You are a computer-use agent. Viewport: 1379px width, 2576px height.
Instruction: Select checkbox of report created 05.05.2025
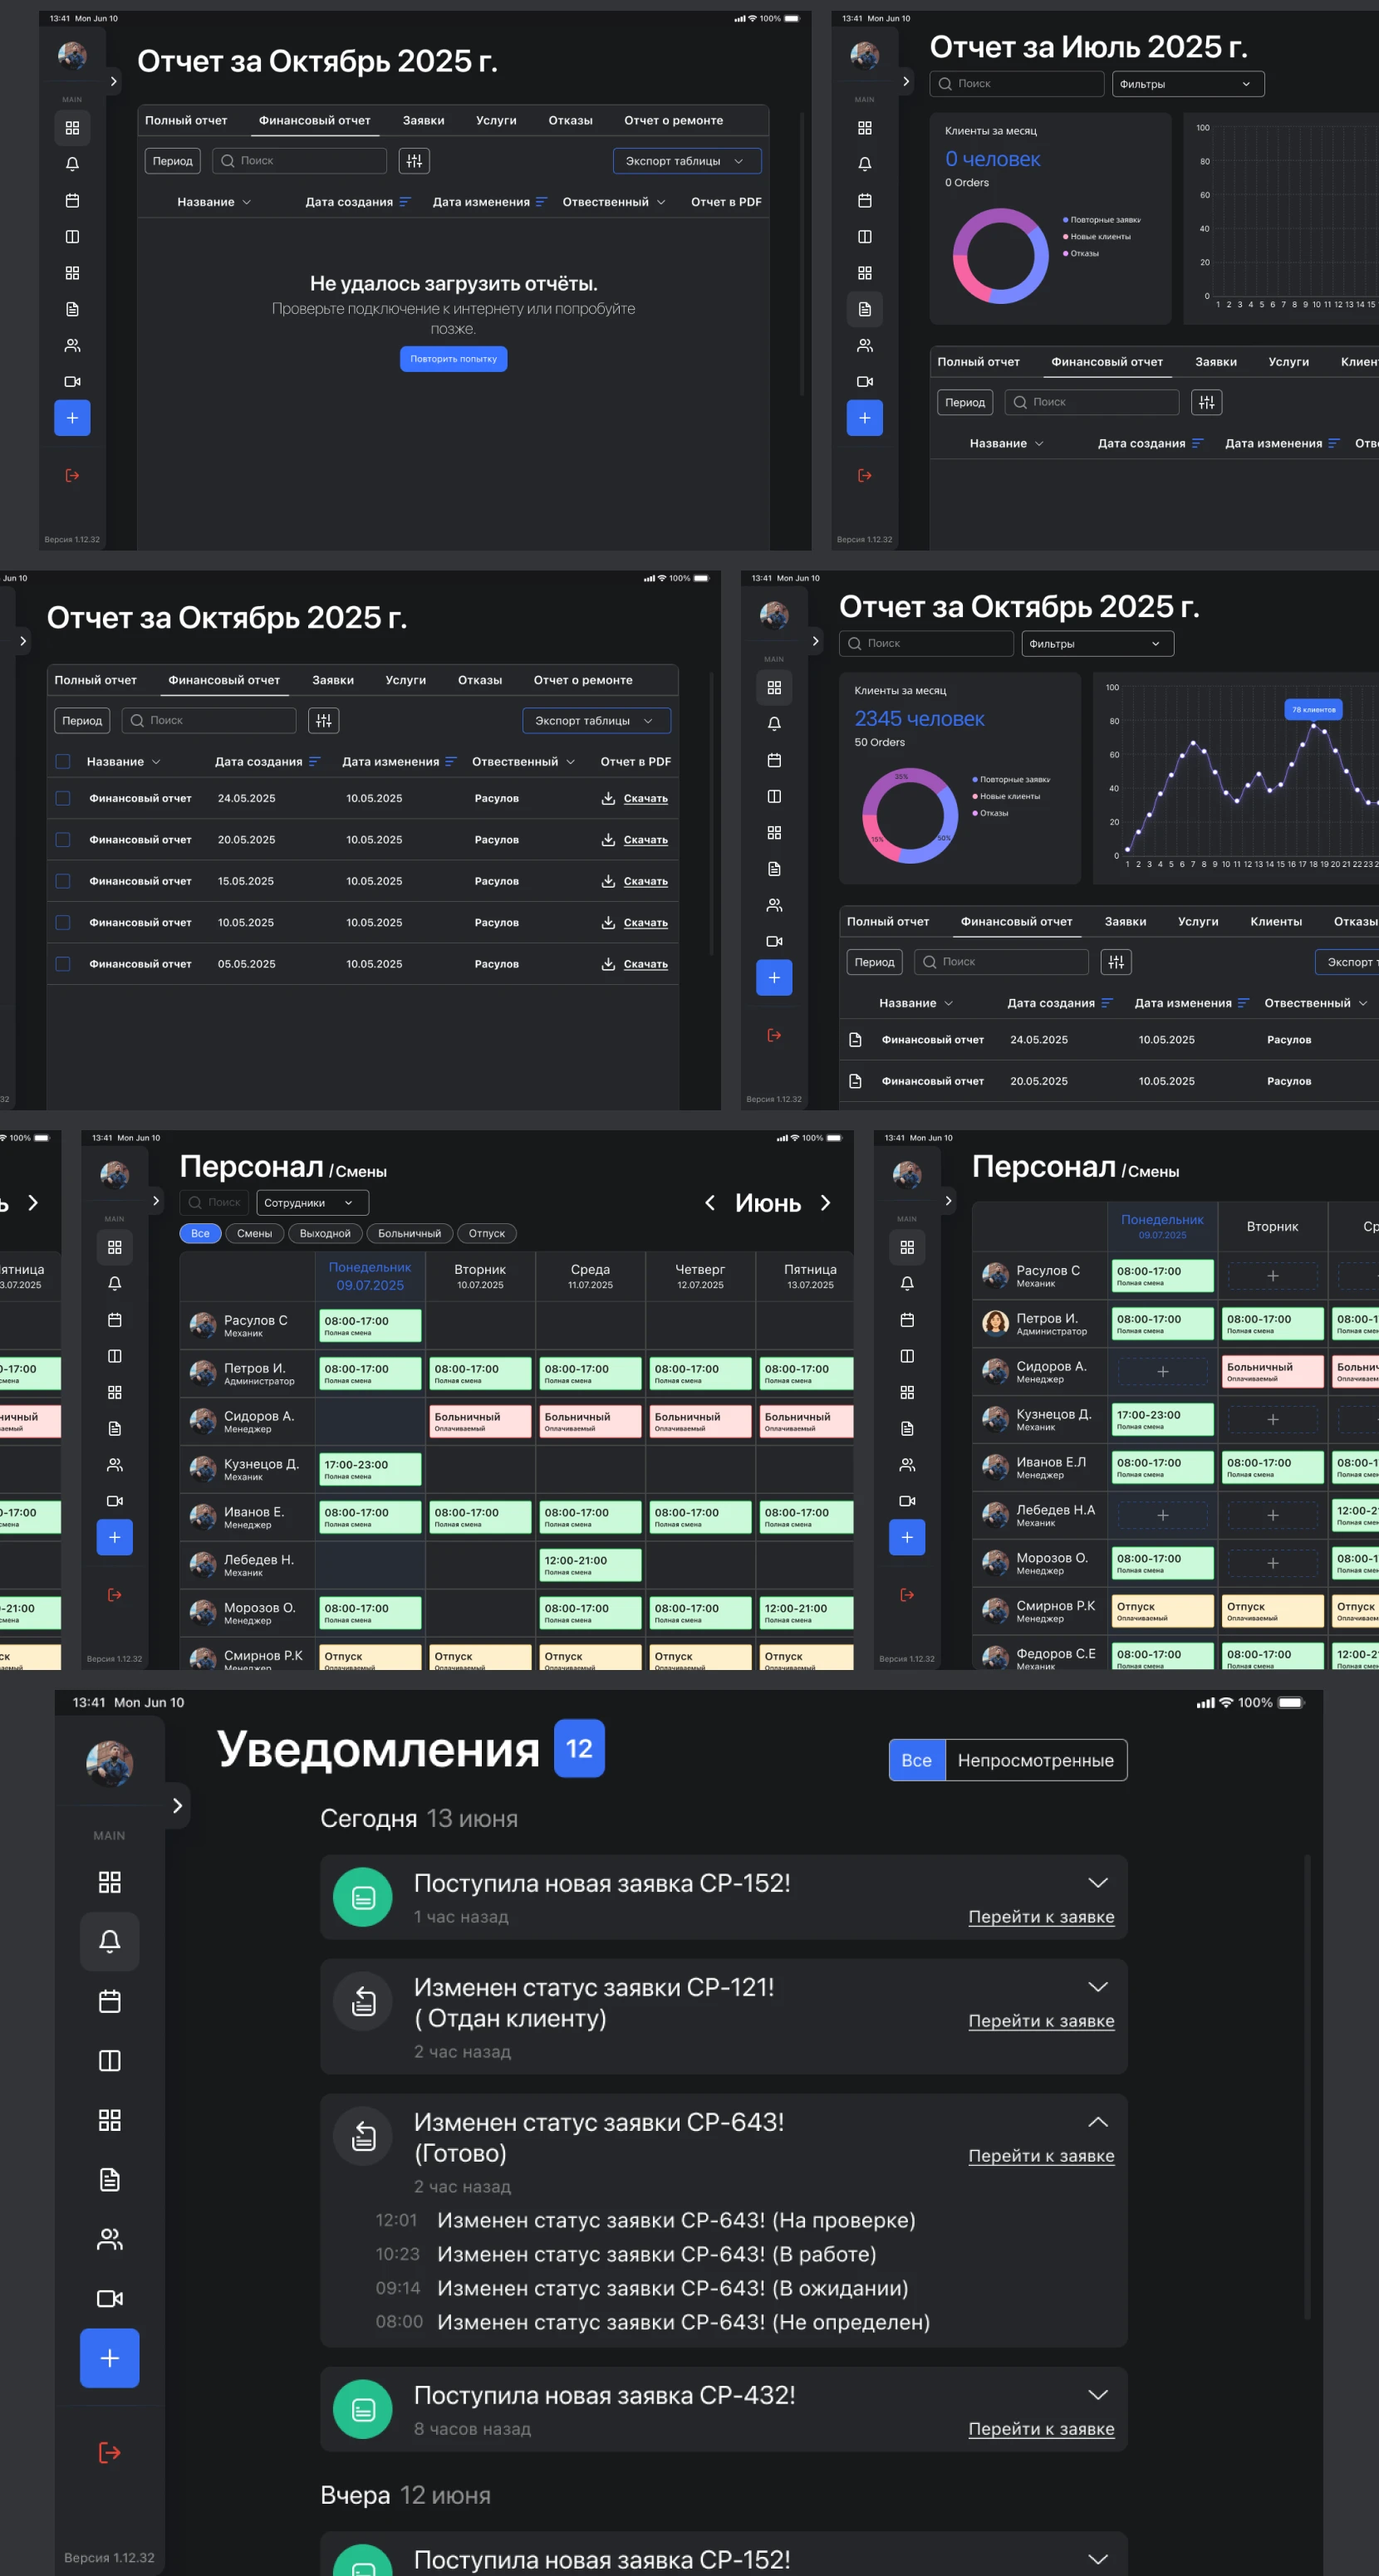63,964
